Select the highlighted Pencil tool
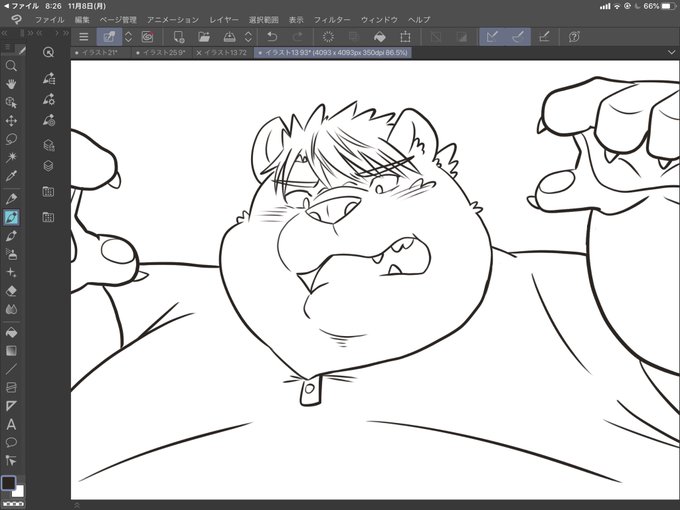This screenshot has height=510, width=680. click(x=11, y=217)
